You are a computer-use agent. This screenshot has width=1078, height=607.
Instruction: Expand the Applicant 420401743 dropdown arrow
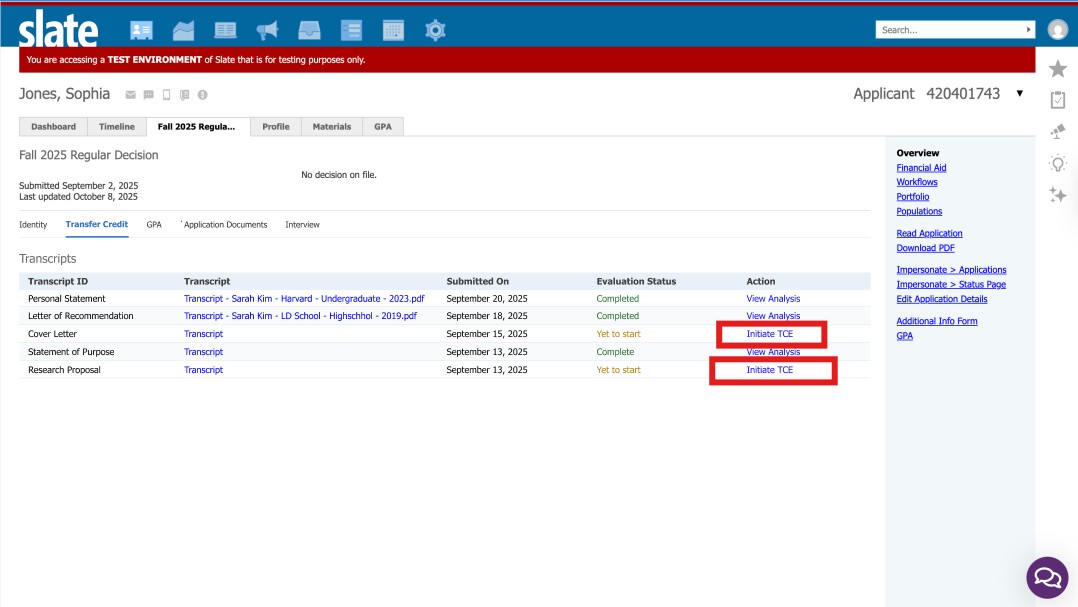(1019, 94)
